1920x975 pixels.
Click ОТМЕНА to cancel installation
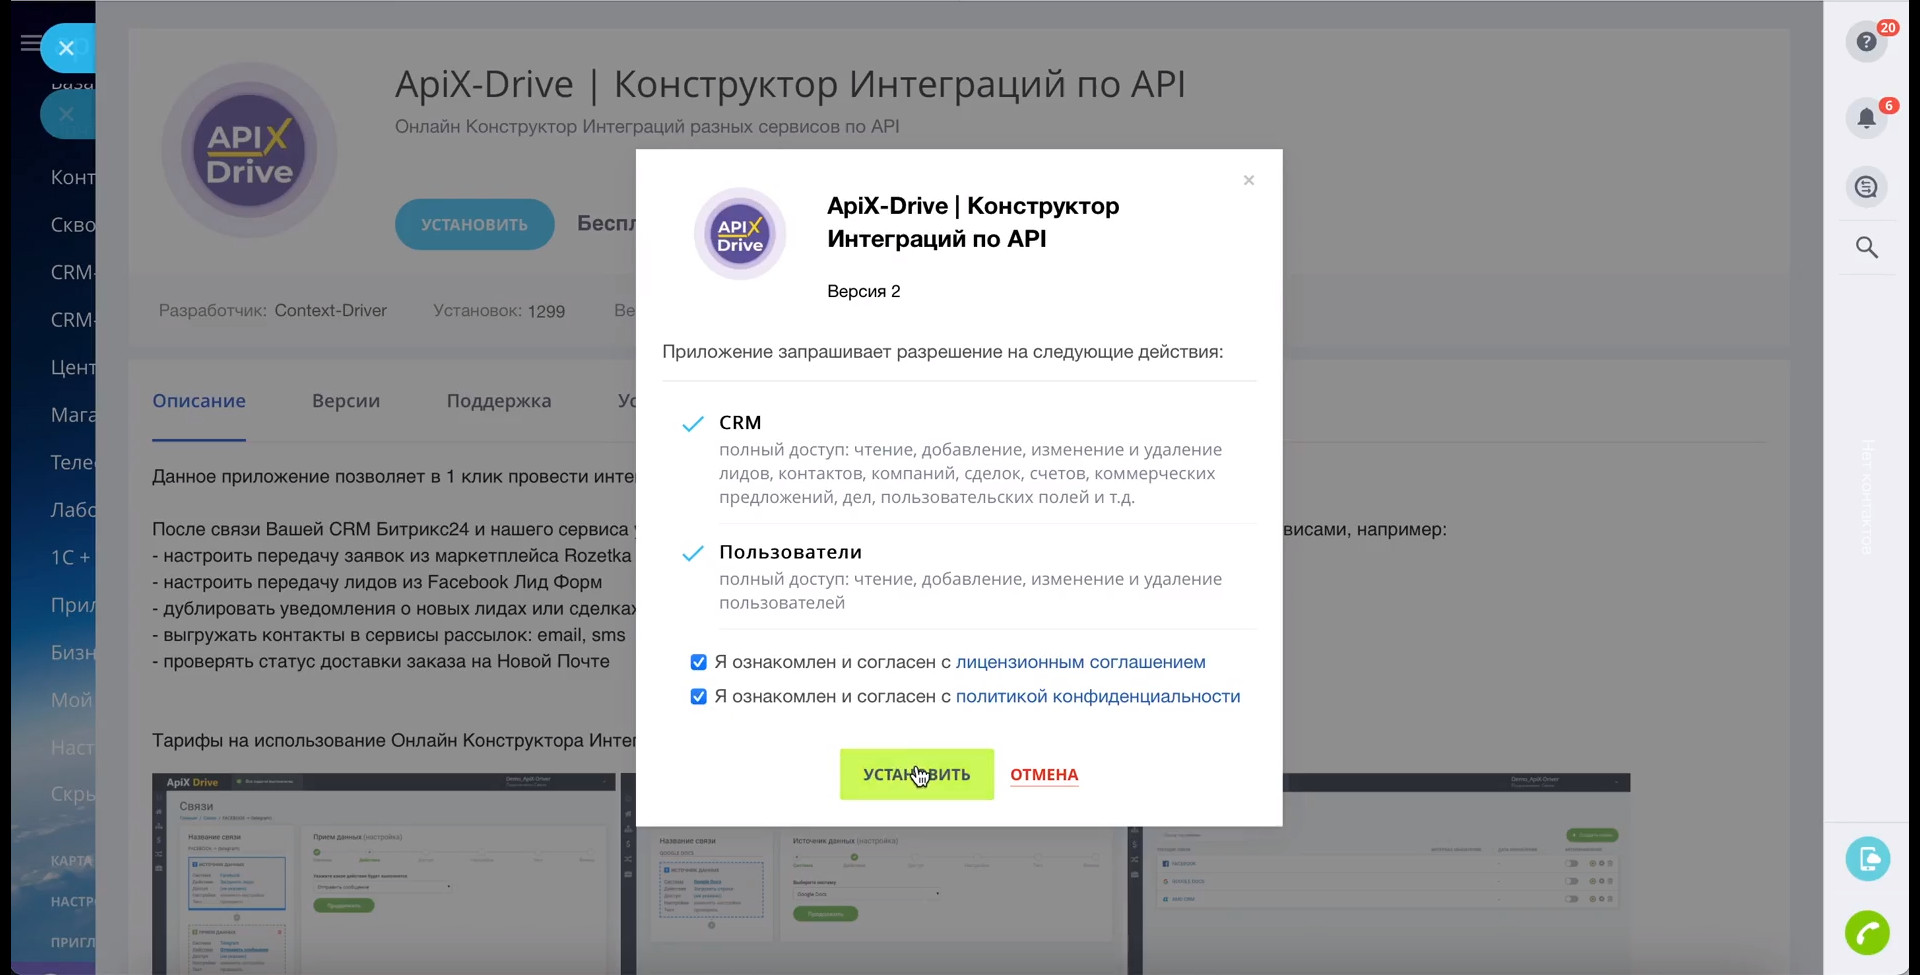[x=1044, y=775]
